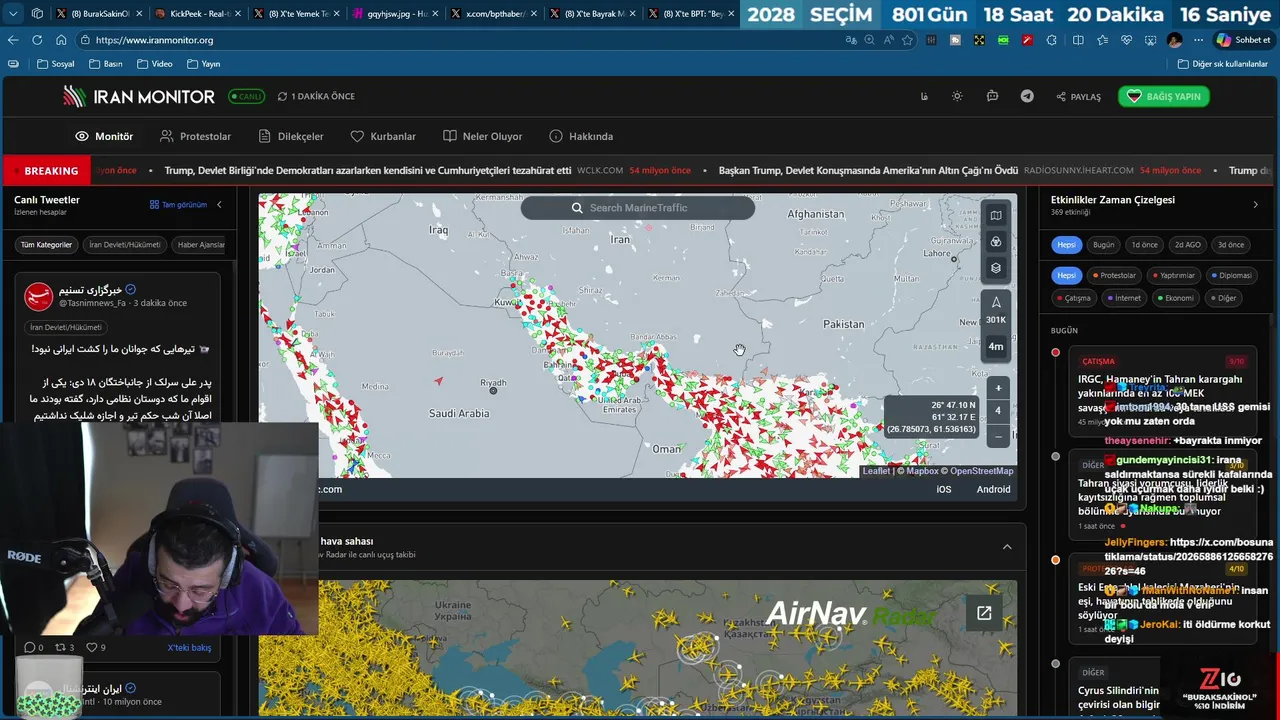Filter events by İnternet category
The height and width of the screenshot is (720, 1280).
pyautogui.click(x=1124, y=297)
